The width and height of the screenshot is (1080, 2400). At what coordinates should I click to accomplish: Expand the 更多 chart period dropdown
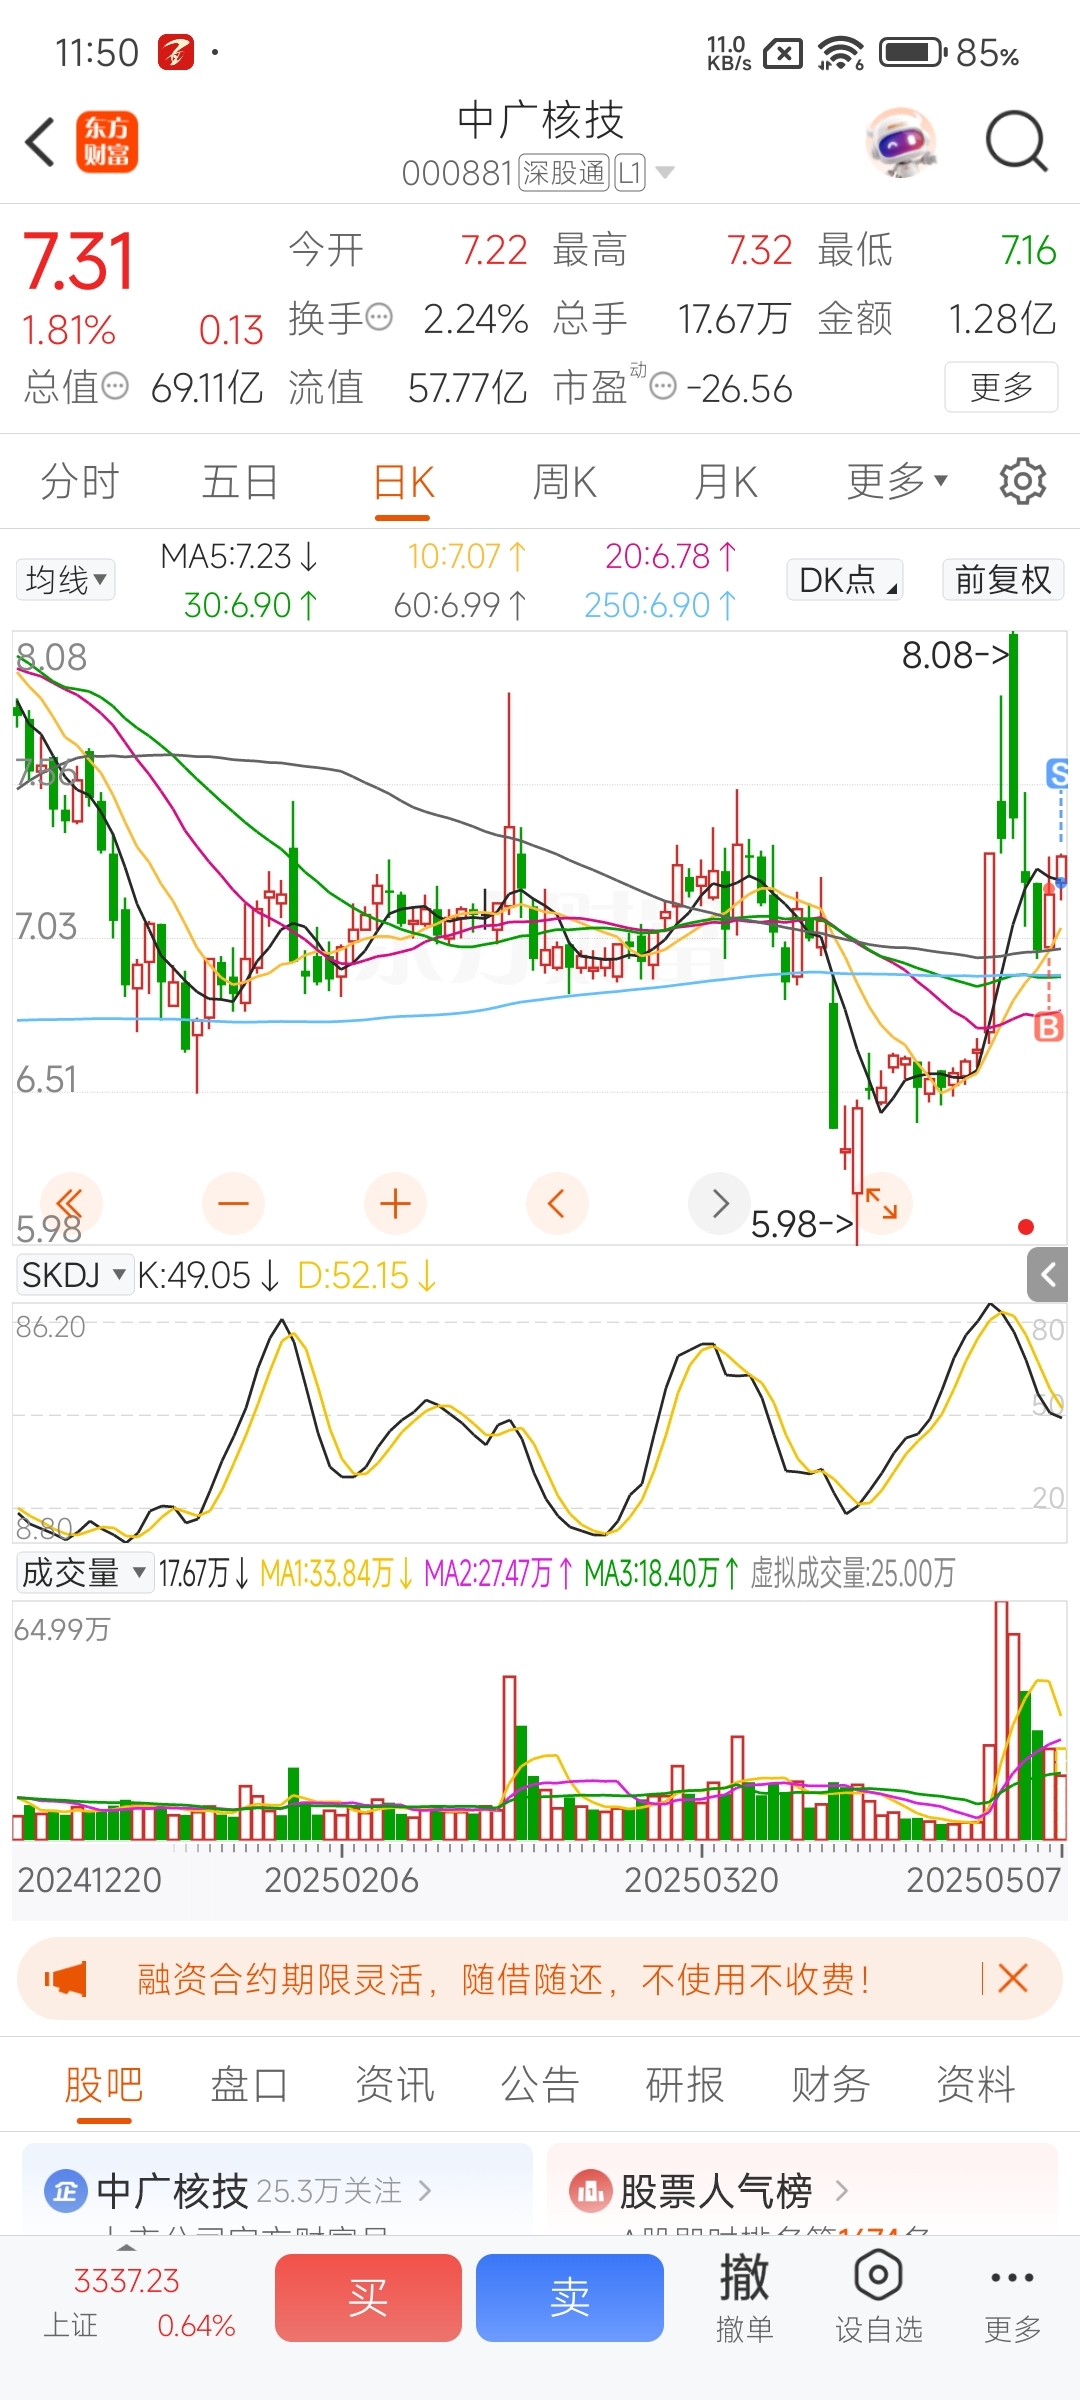[896, 481]
